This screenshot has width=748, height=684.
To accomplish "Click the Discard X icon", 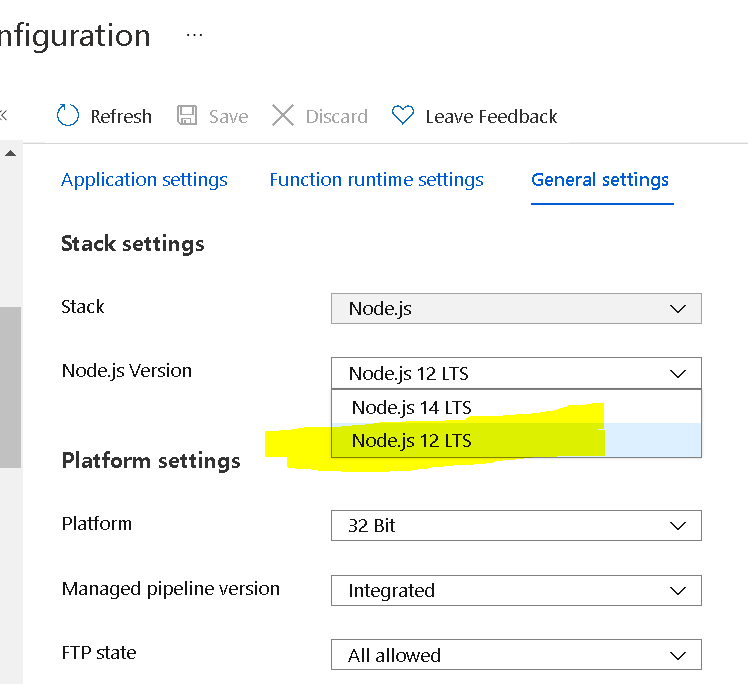I will tap(283, 116).
